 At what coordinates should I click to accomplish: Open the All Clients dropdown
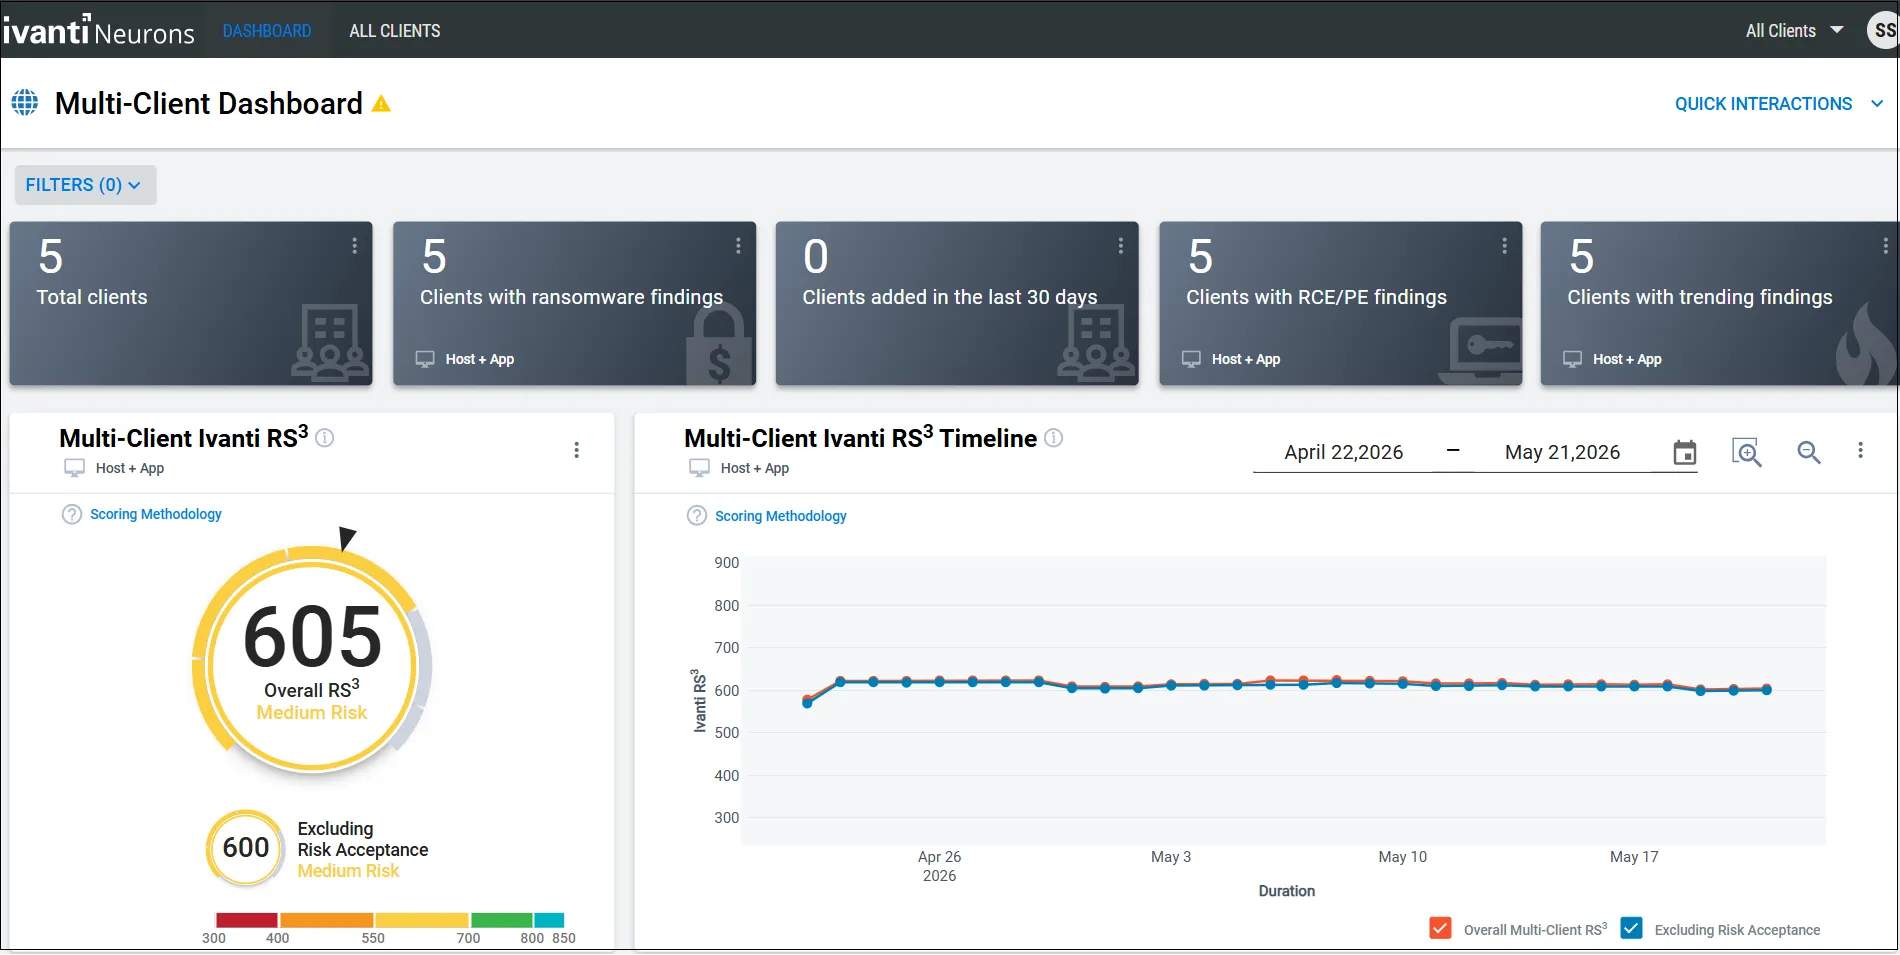(1794, 31)
